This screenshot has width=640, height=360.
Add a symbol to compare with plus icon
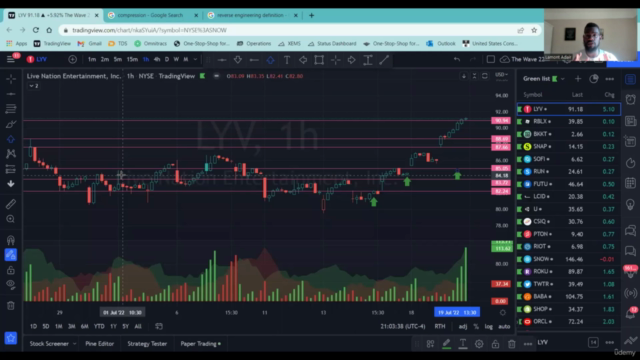pos(73,60)
